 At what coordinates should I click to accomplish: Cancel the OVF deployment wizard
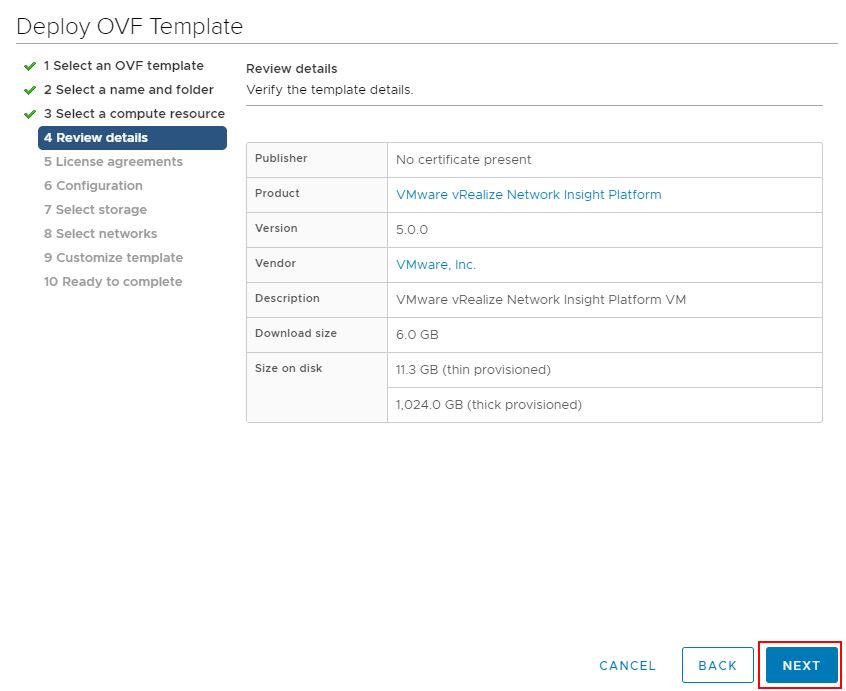(627, 666)
